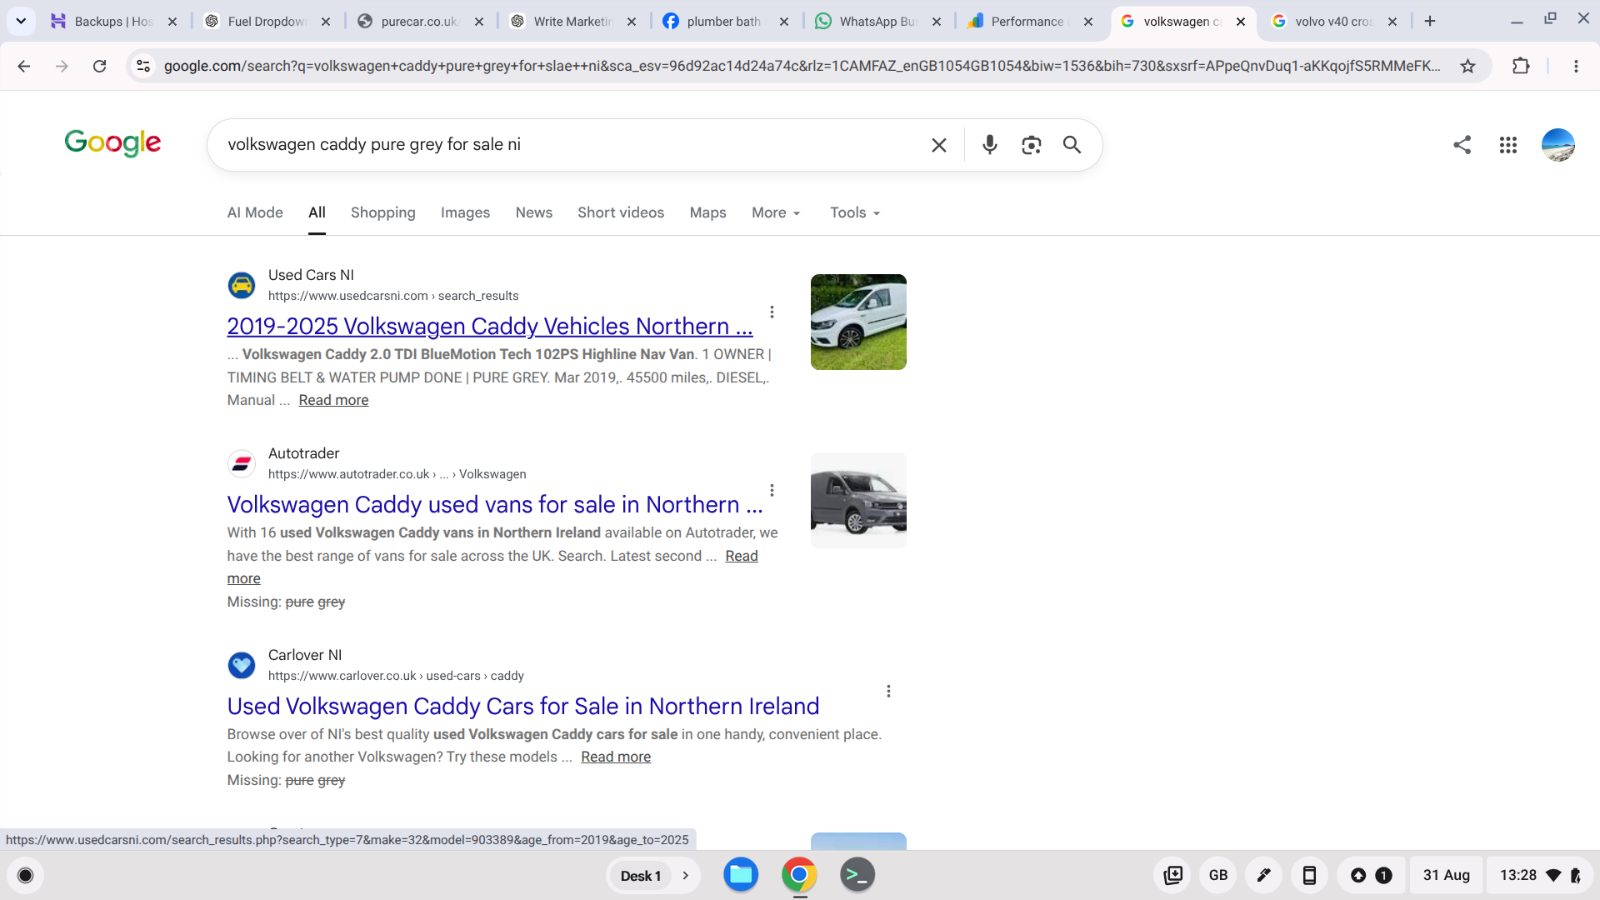The image size is (1600, 900).
Task: Close the Write Marketing tab
Action: point(631,21)
